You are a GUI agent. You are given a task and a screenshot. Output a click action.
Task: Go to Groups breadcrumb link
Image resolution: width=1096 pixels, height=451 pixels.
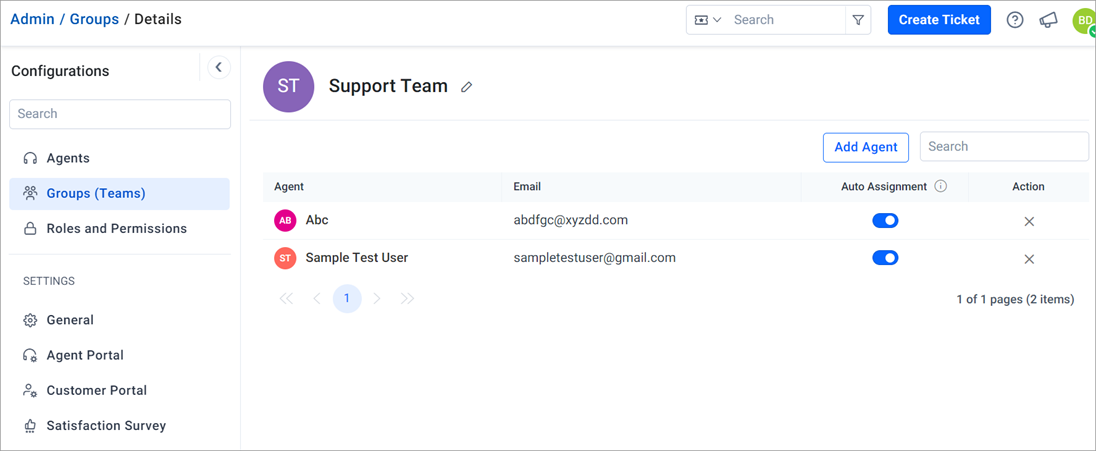click(94, 20)
